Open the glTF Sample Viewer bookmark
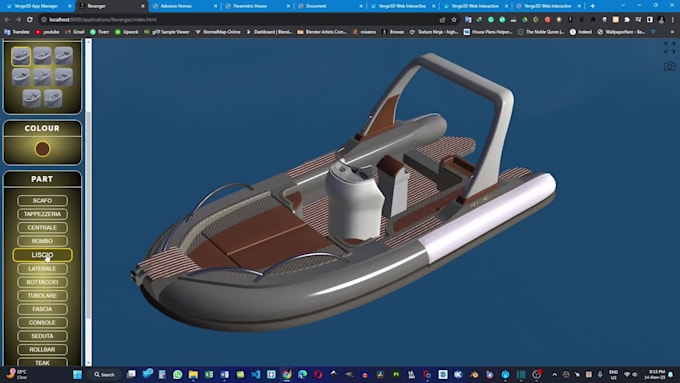This screenshot has height=383, width=680. click(x=167, y=32)
